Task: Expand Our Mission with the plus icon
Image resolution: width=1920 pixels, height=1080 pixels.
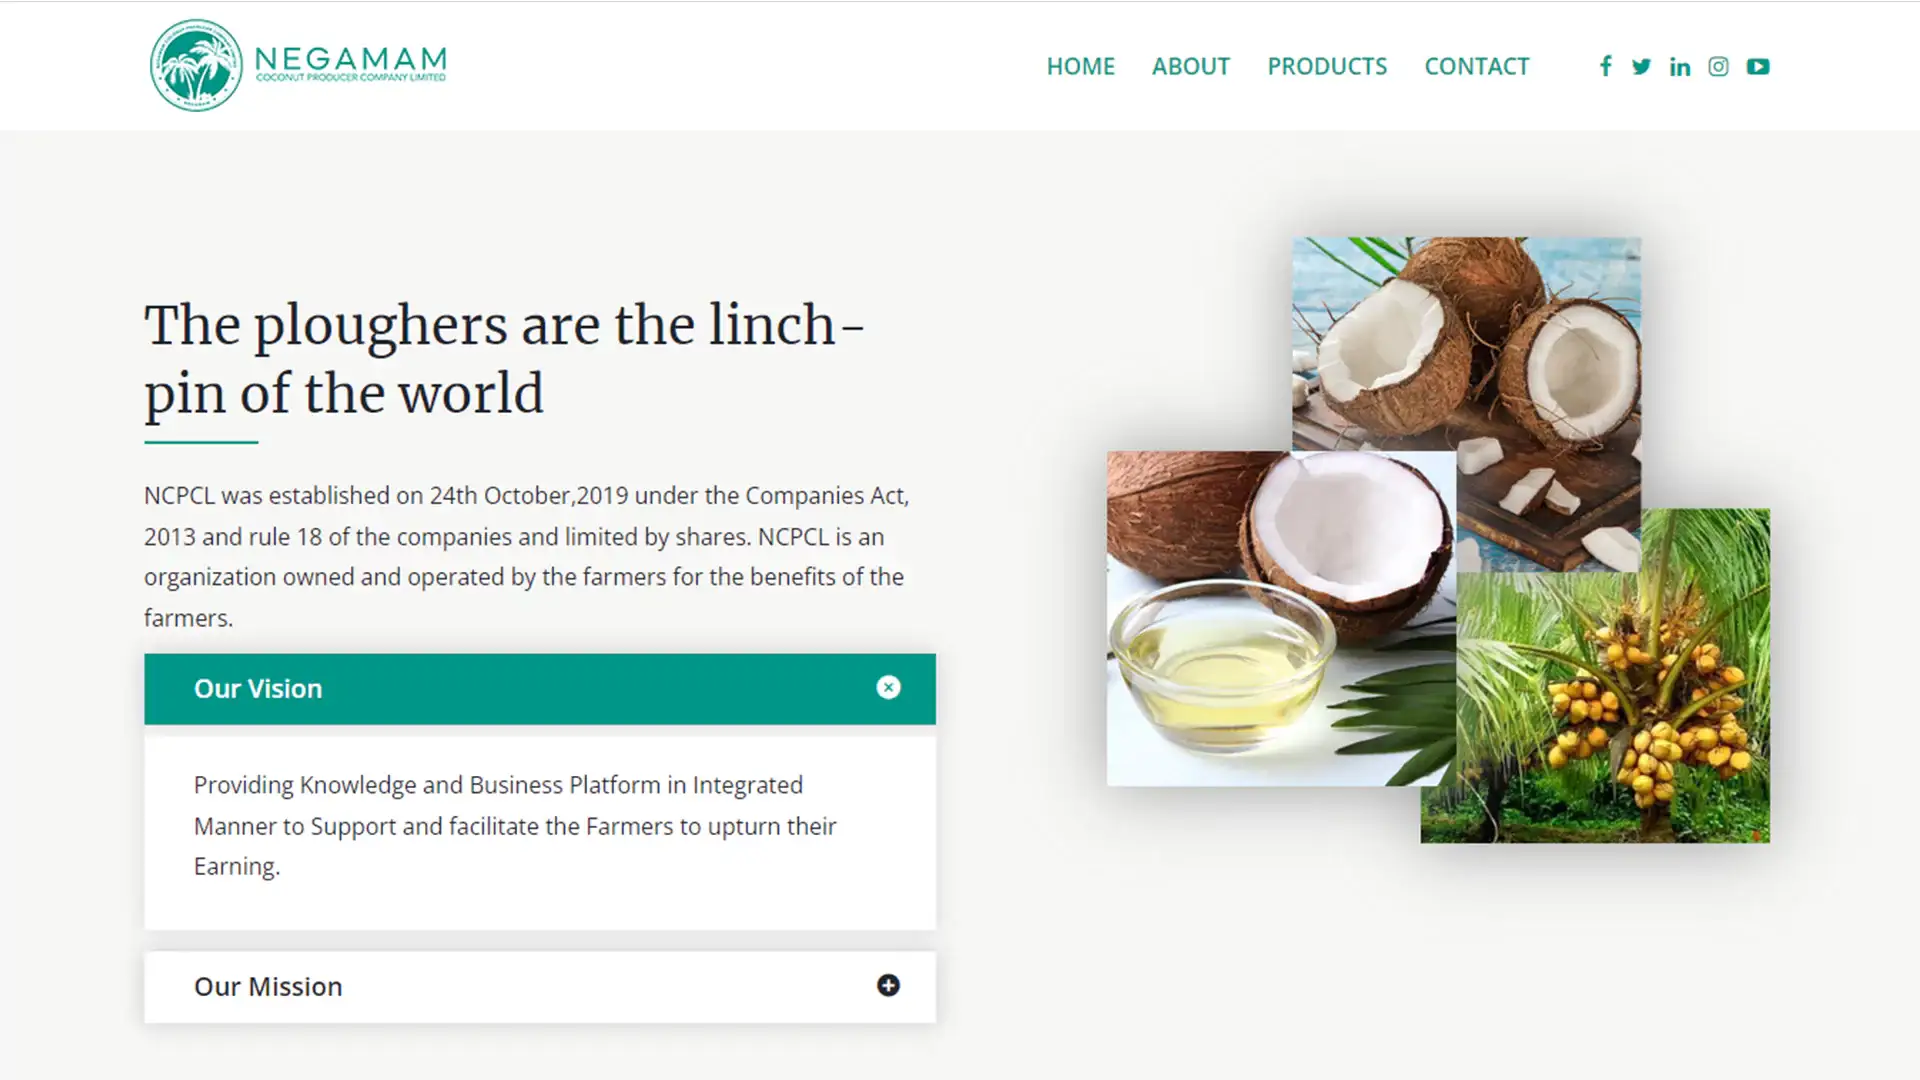Action: click(888, 986)
